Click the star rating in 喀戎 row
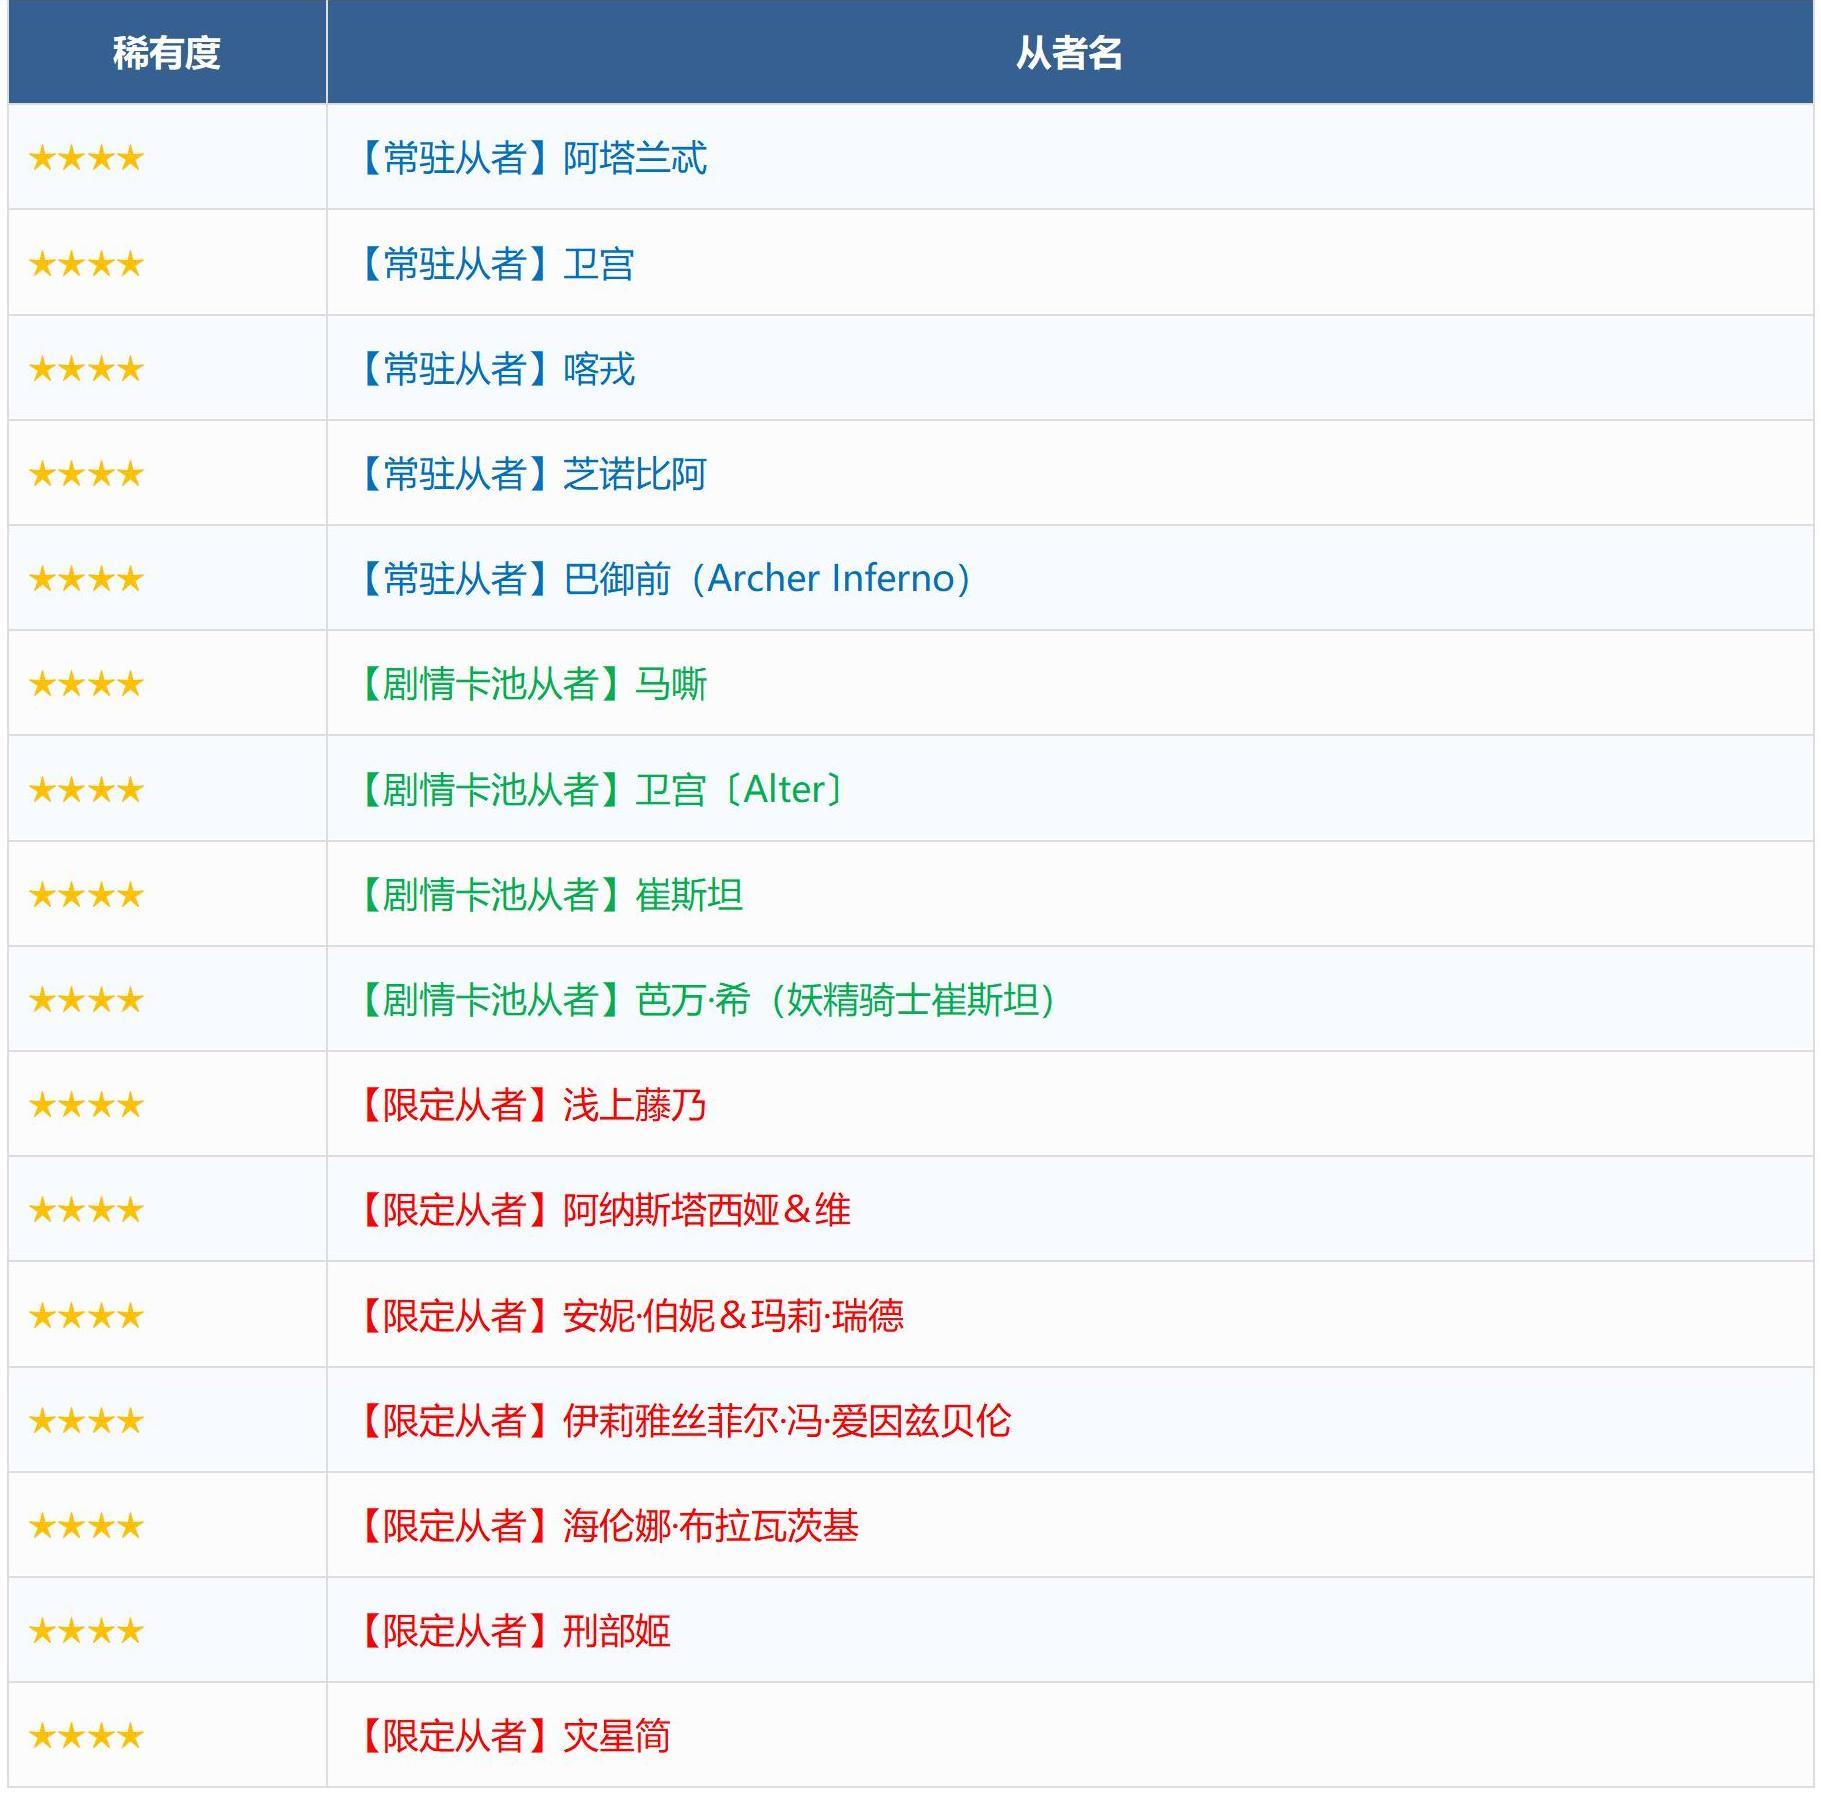 coord(87,369)
